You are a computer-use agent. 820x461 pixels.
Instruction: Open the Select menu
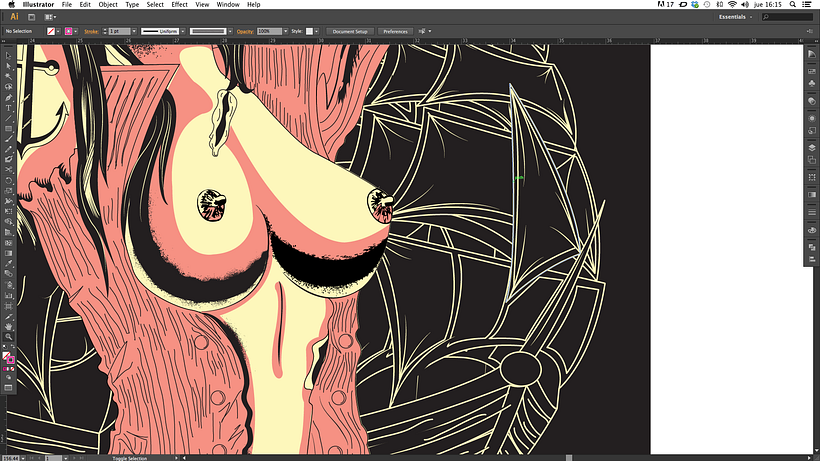point(155,4)
